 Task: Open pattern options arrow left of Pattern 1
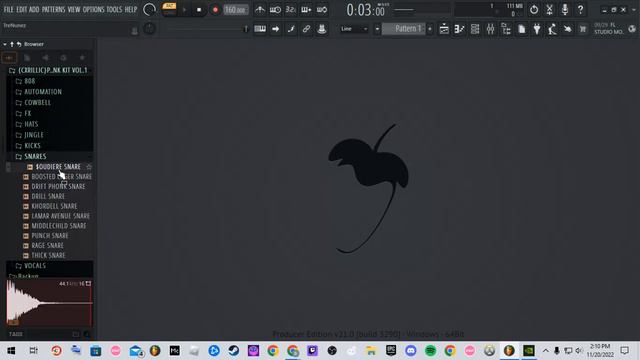coord(377,29)
